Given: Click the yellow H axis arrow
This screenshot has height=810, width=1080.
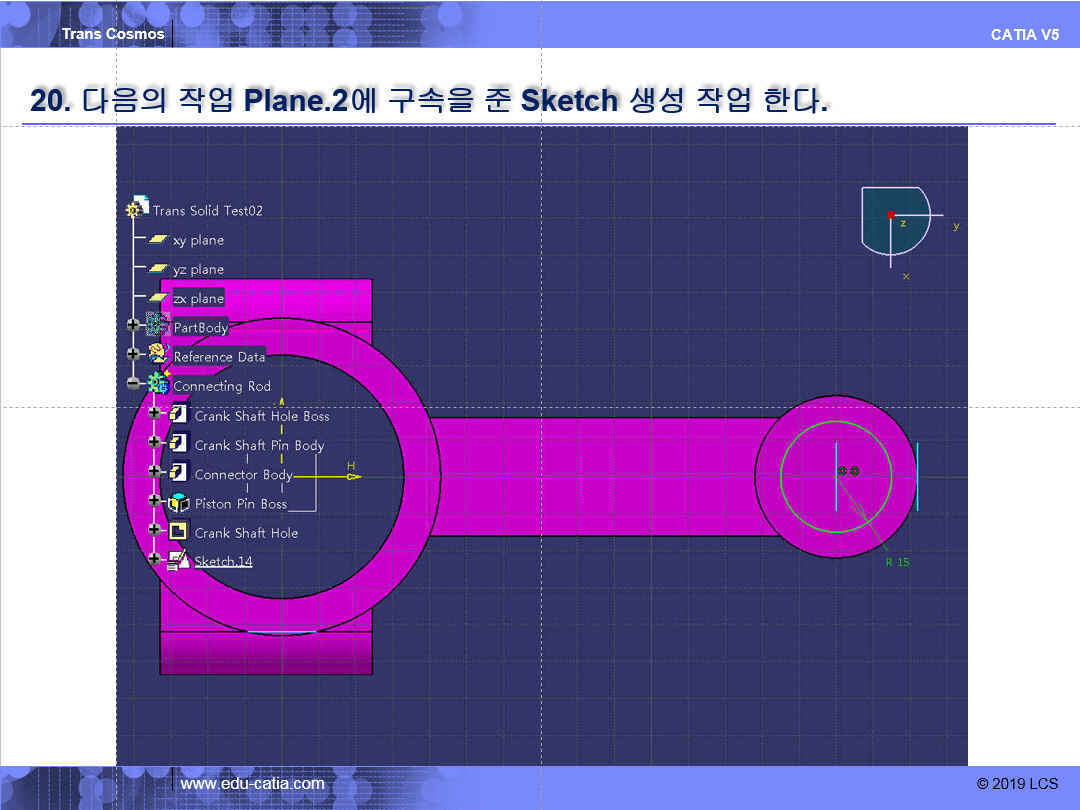Looking at the screenshot, I should [x=352, y=476].
